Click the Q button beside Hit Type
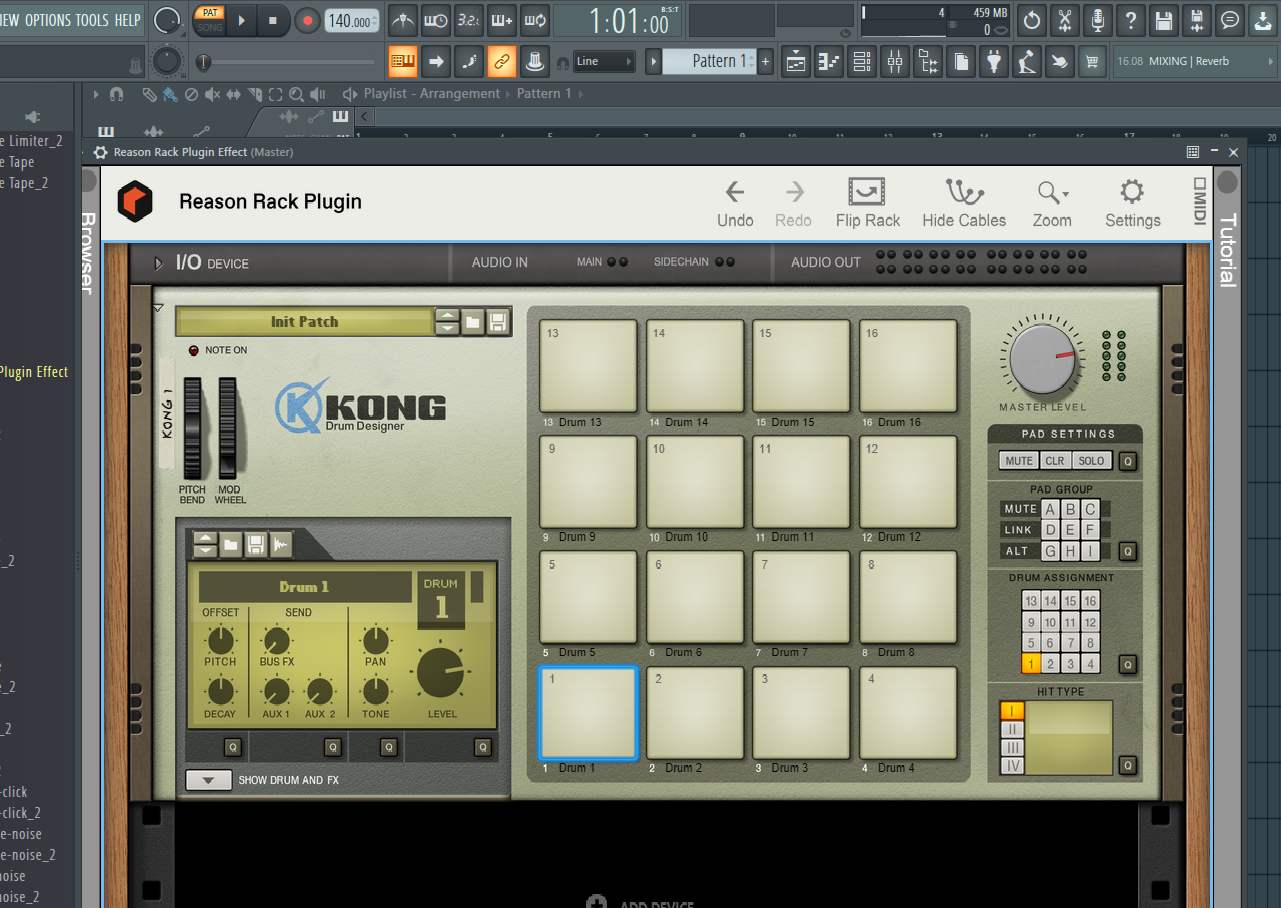This screenshot has height=908, width=1281. coord(1127,766)
